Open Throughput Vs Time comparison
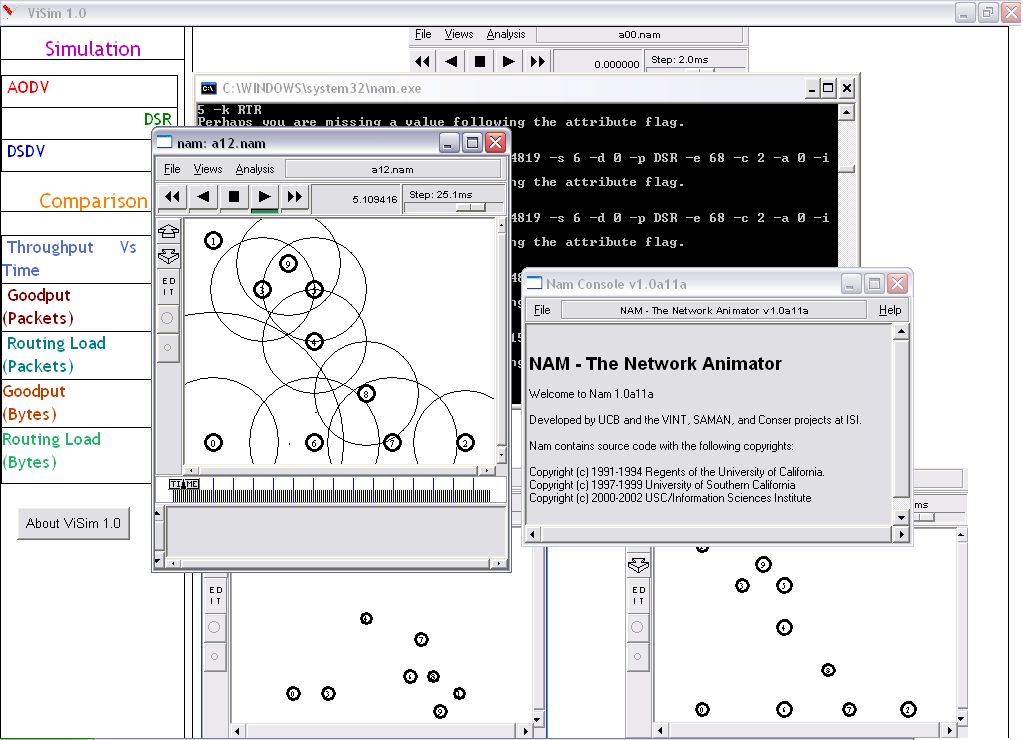The width and height of the screenshot is (1023, 740). point(77,259)
